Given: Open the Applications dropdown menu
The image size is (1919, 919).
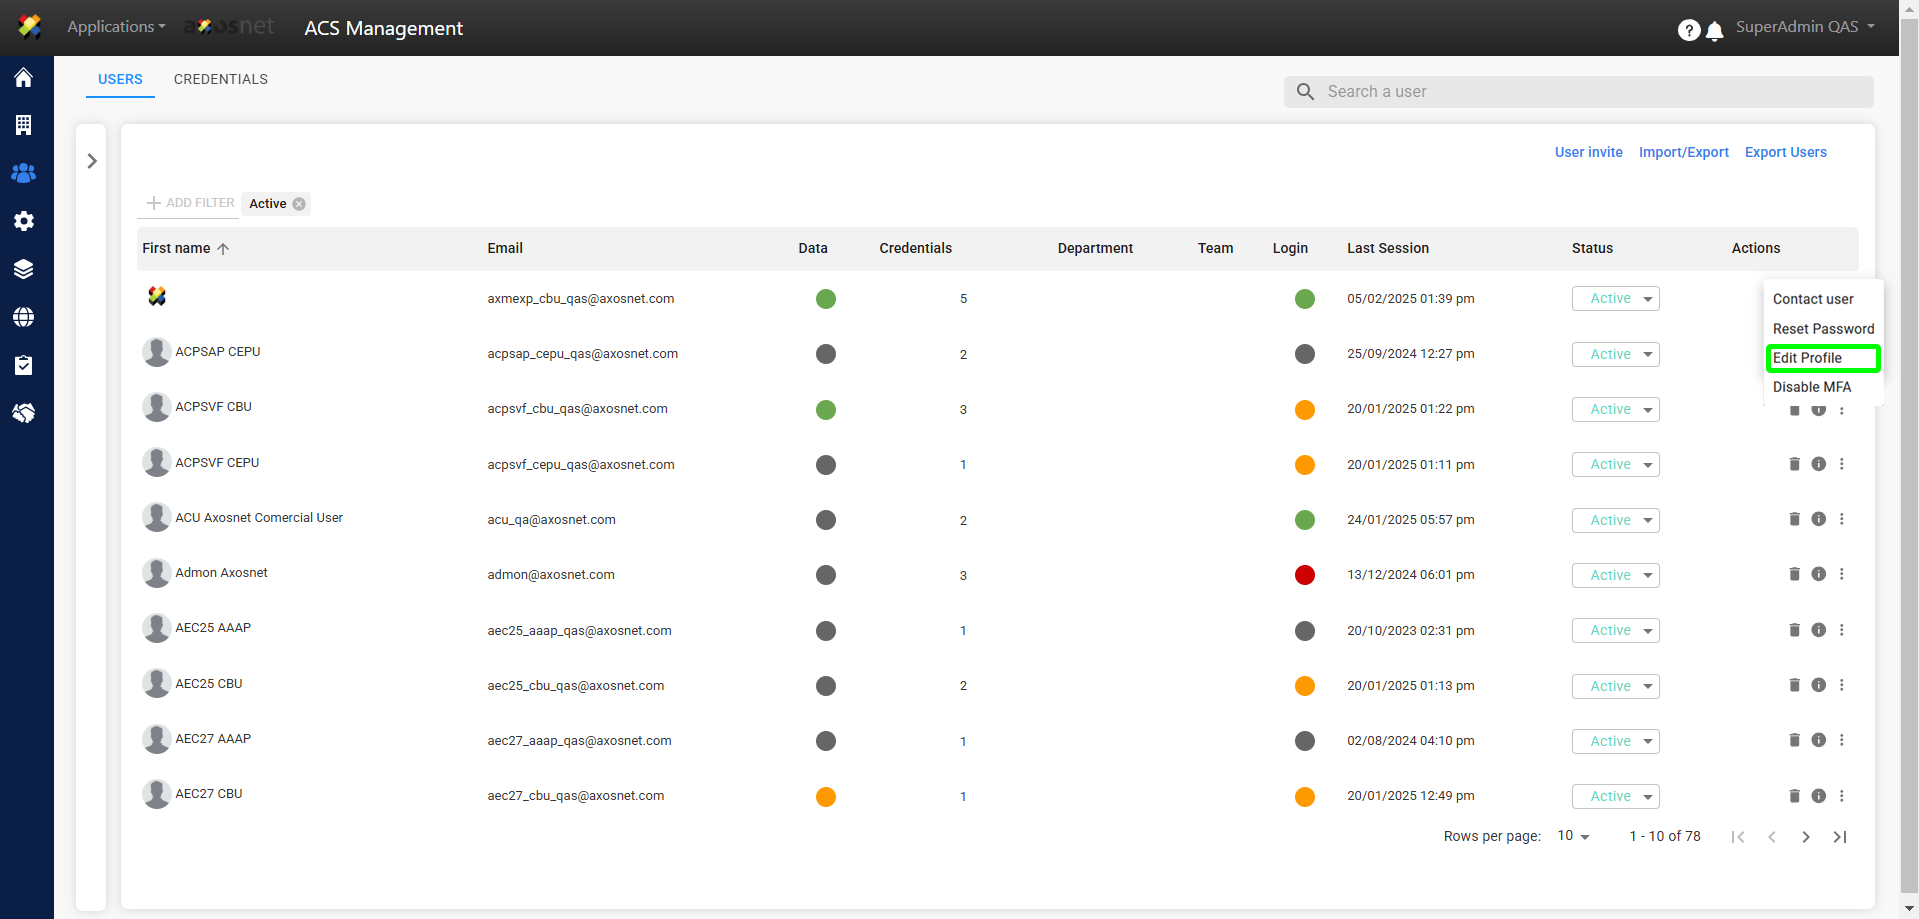Looking at the screenshot, I should pos(116,27).
